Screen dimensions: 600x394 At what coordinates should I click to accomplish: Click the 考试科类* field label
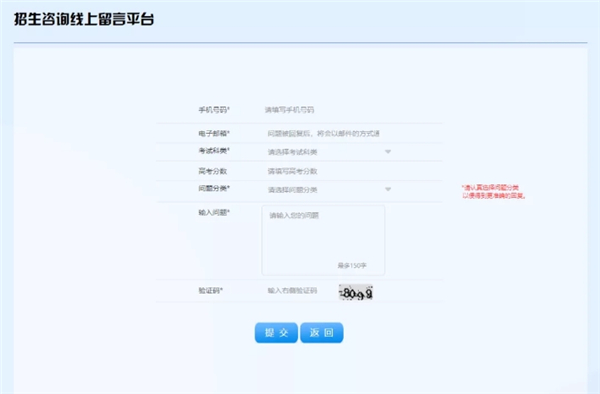[214, 151]
